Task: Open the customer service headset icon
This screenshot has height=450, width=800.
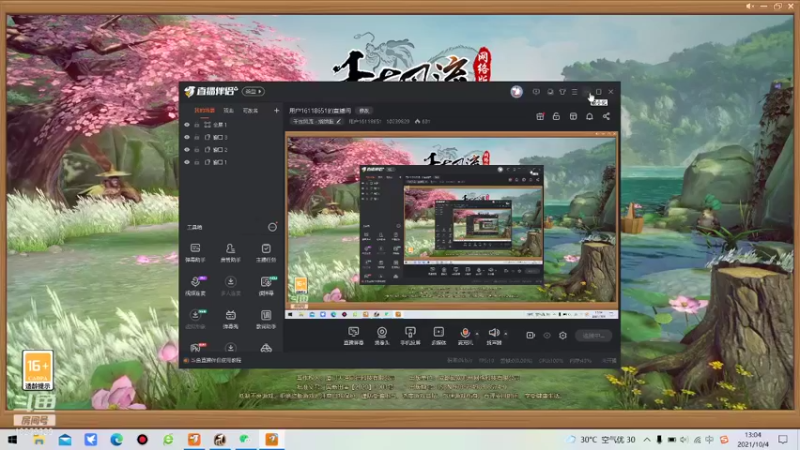Action: coord(550,92)
